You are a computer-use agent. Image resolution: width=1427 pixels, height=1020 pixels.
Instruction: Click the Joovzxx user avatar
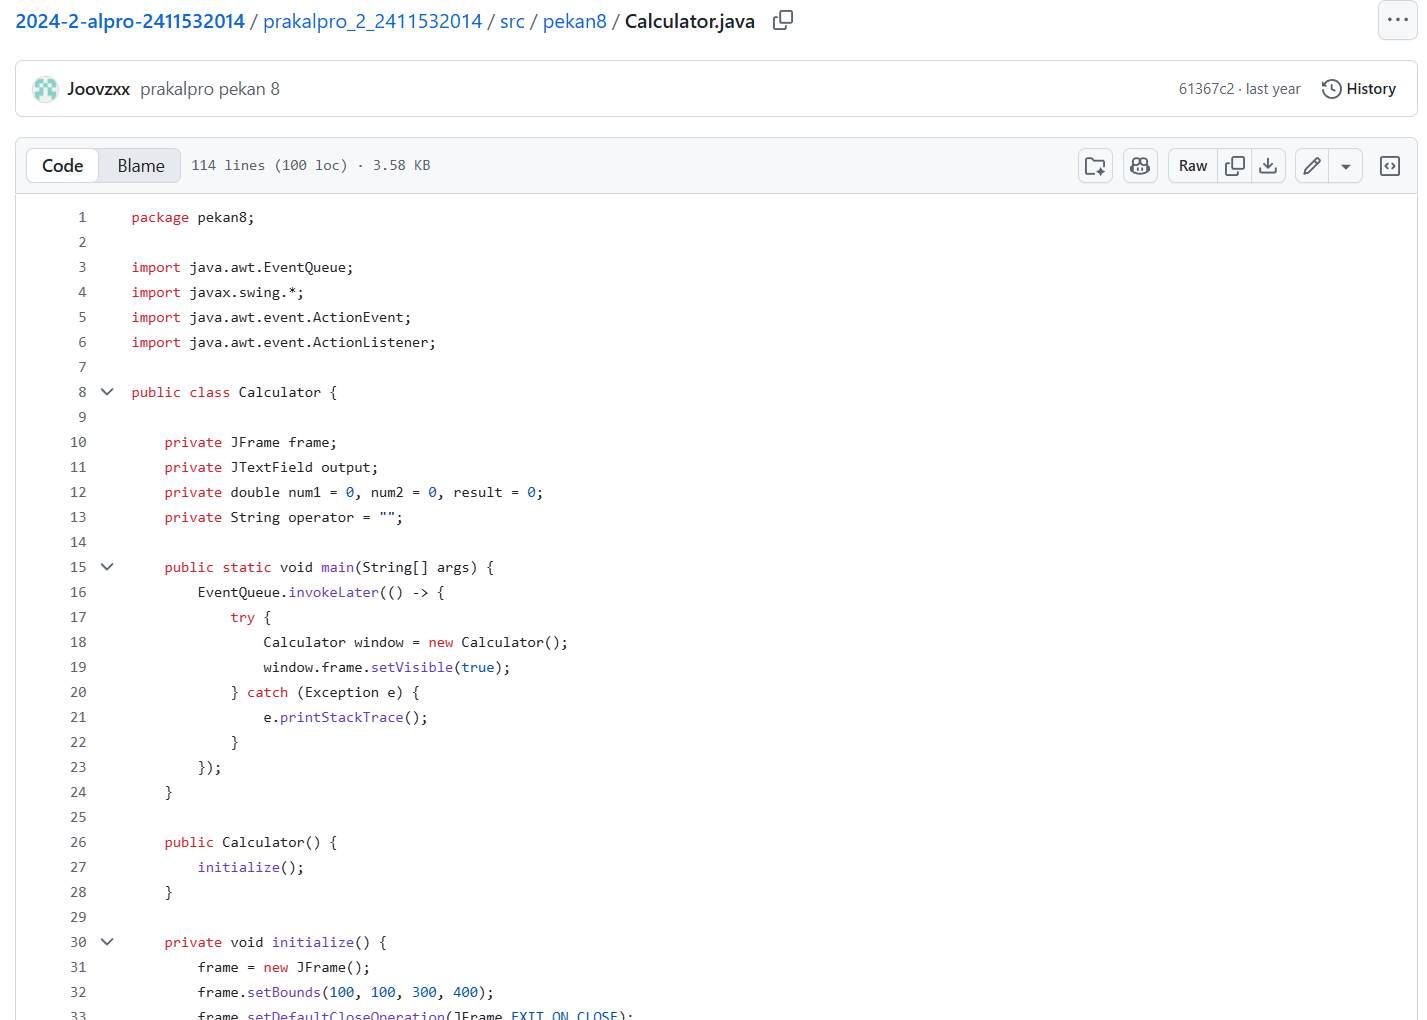click(45, 89)
